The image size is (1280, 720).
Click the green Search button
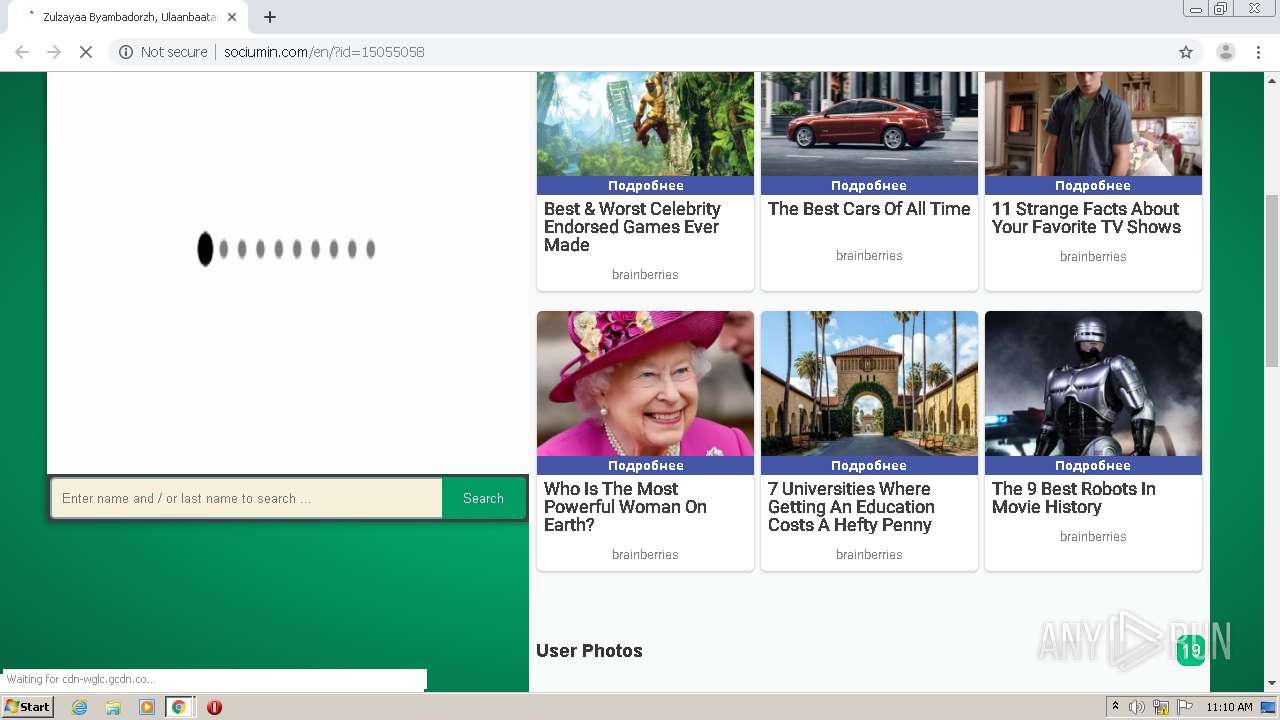pyautogui.click(x=483, y=498)
